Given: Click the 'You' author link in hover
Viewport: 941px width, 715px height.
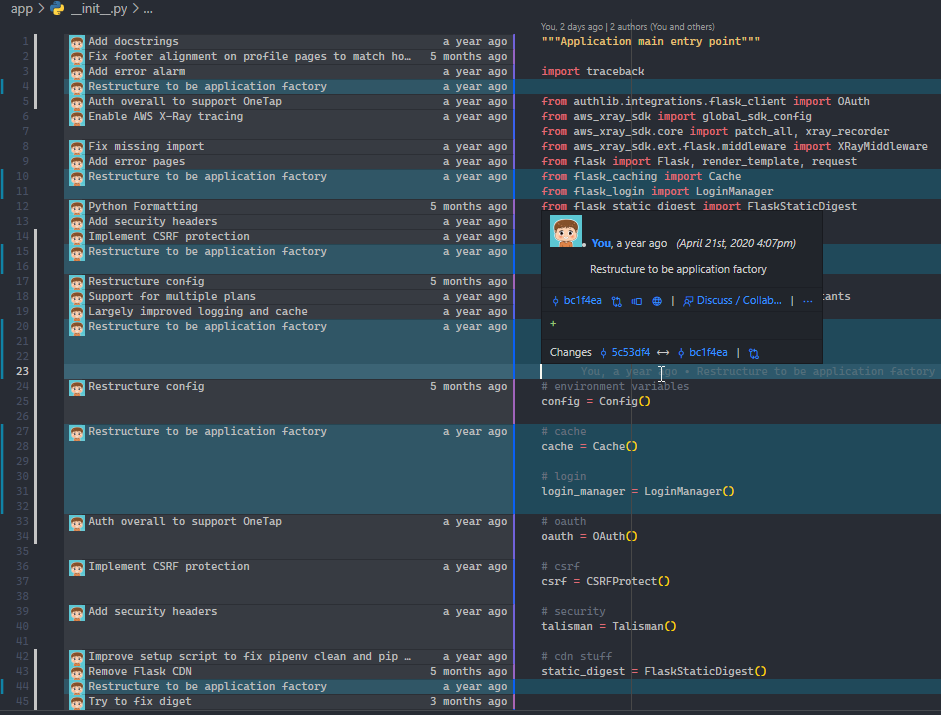Looking at the screenshot, I should [601, 243].
